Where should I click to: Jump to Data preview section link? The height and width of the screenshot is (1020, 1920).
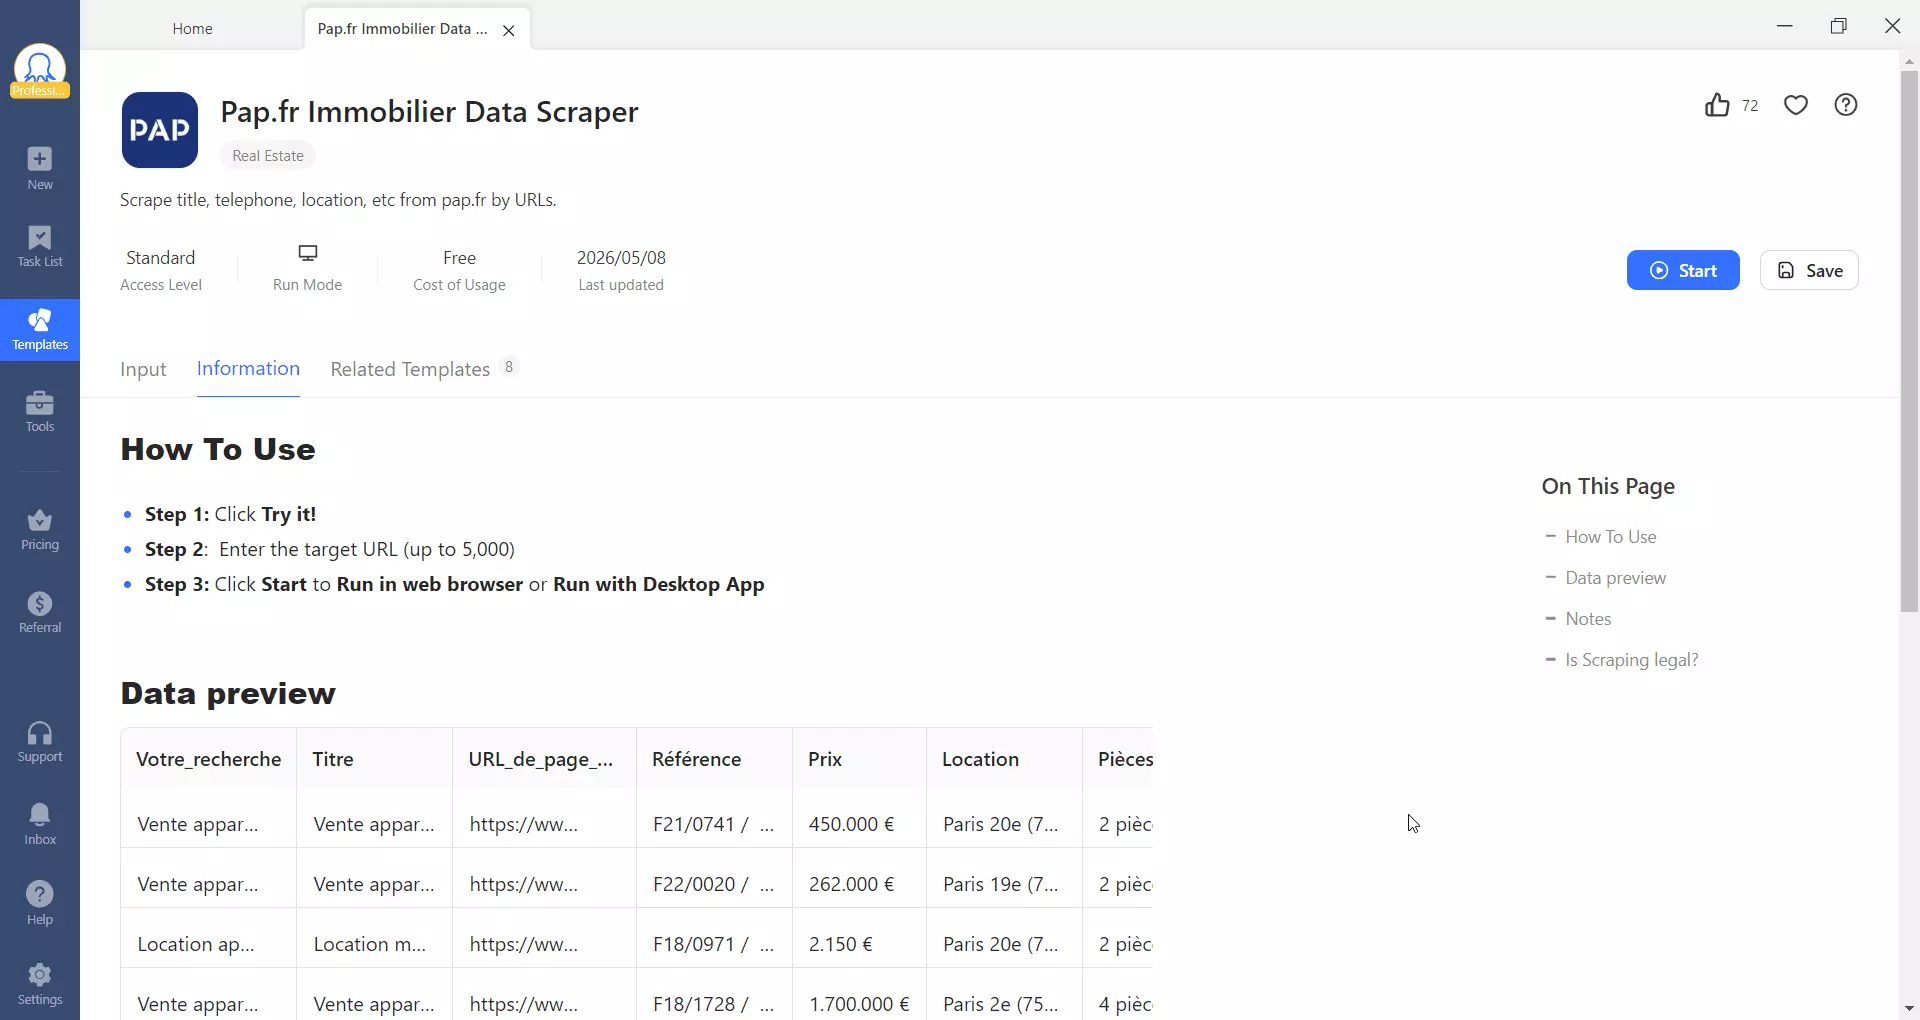[x=1615, y=578]
